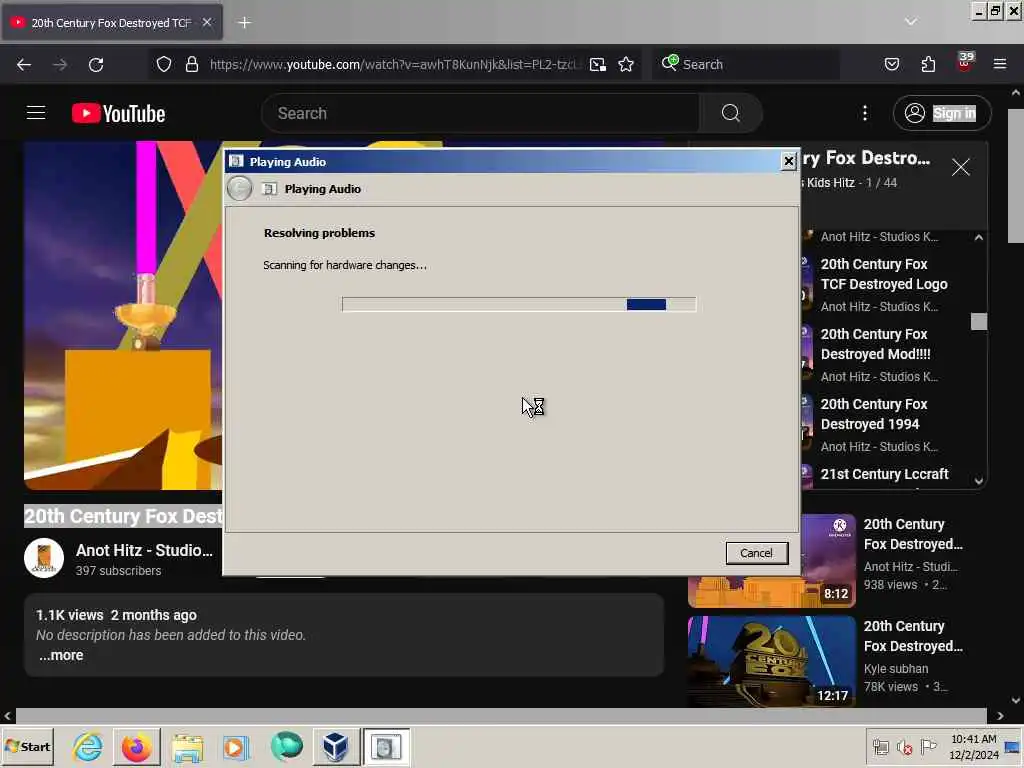
Task: Click the Anot Hitz channel avatar
Action: pyautogui.click(x=44, y=558)
